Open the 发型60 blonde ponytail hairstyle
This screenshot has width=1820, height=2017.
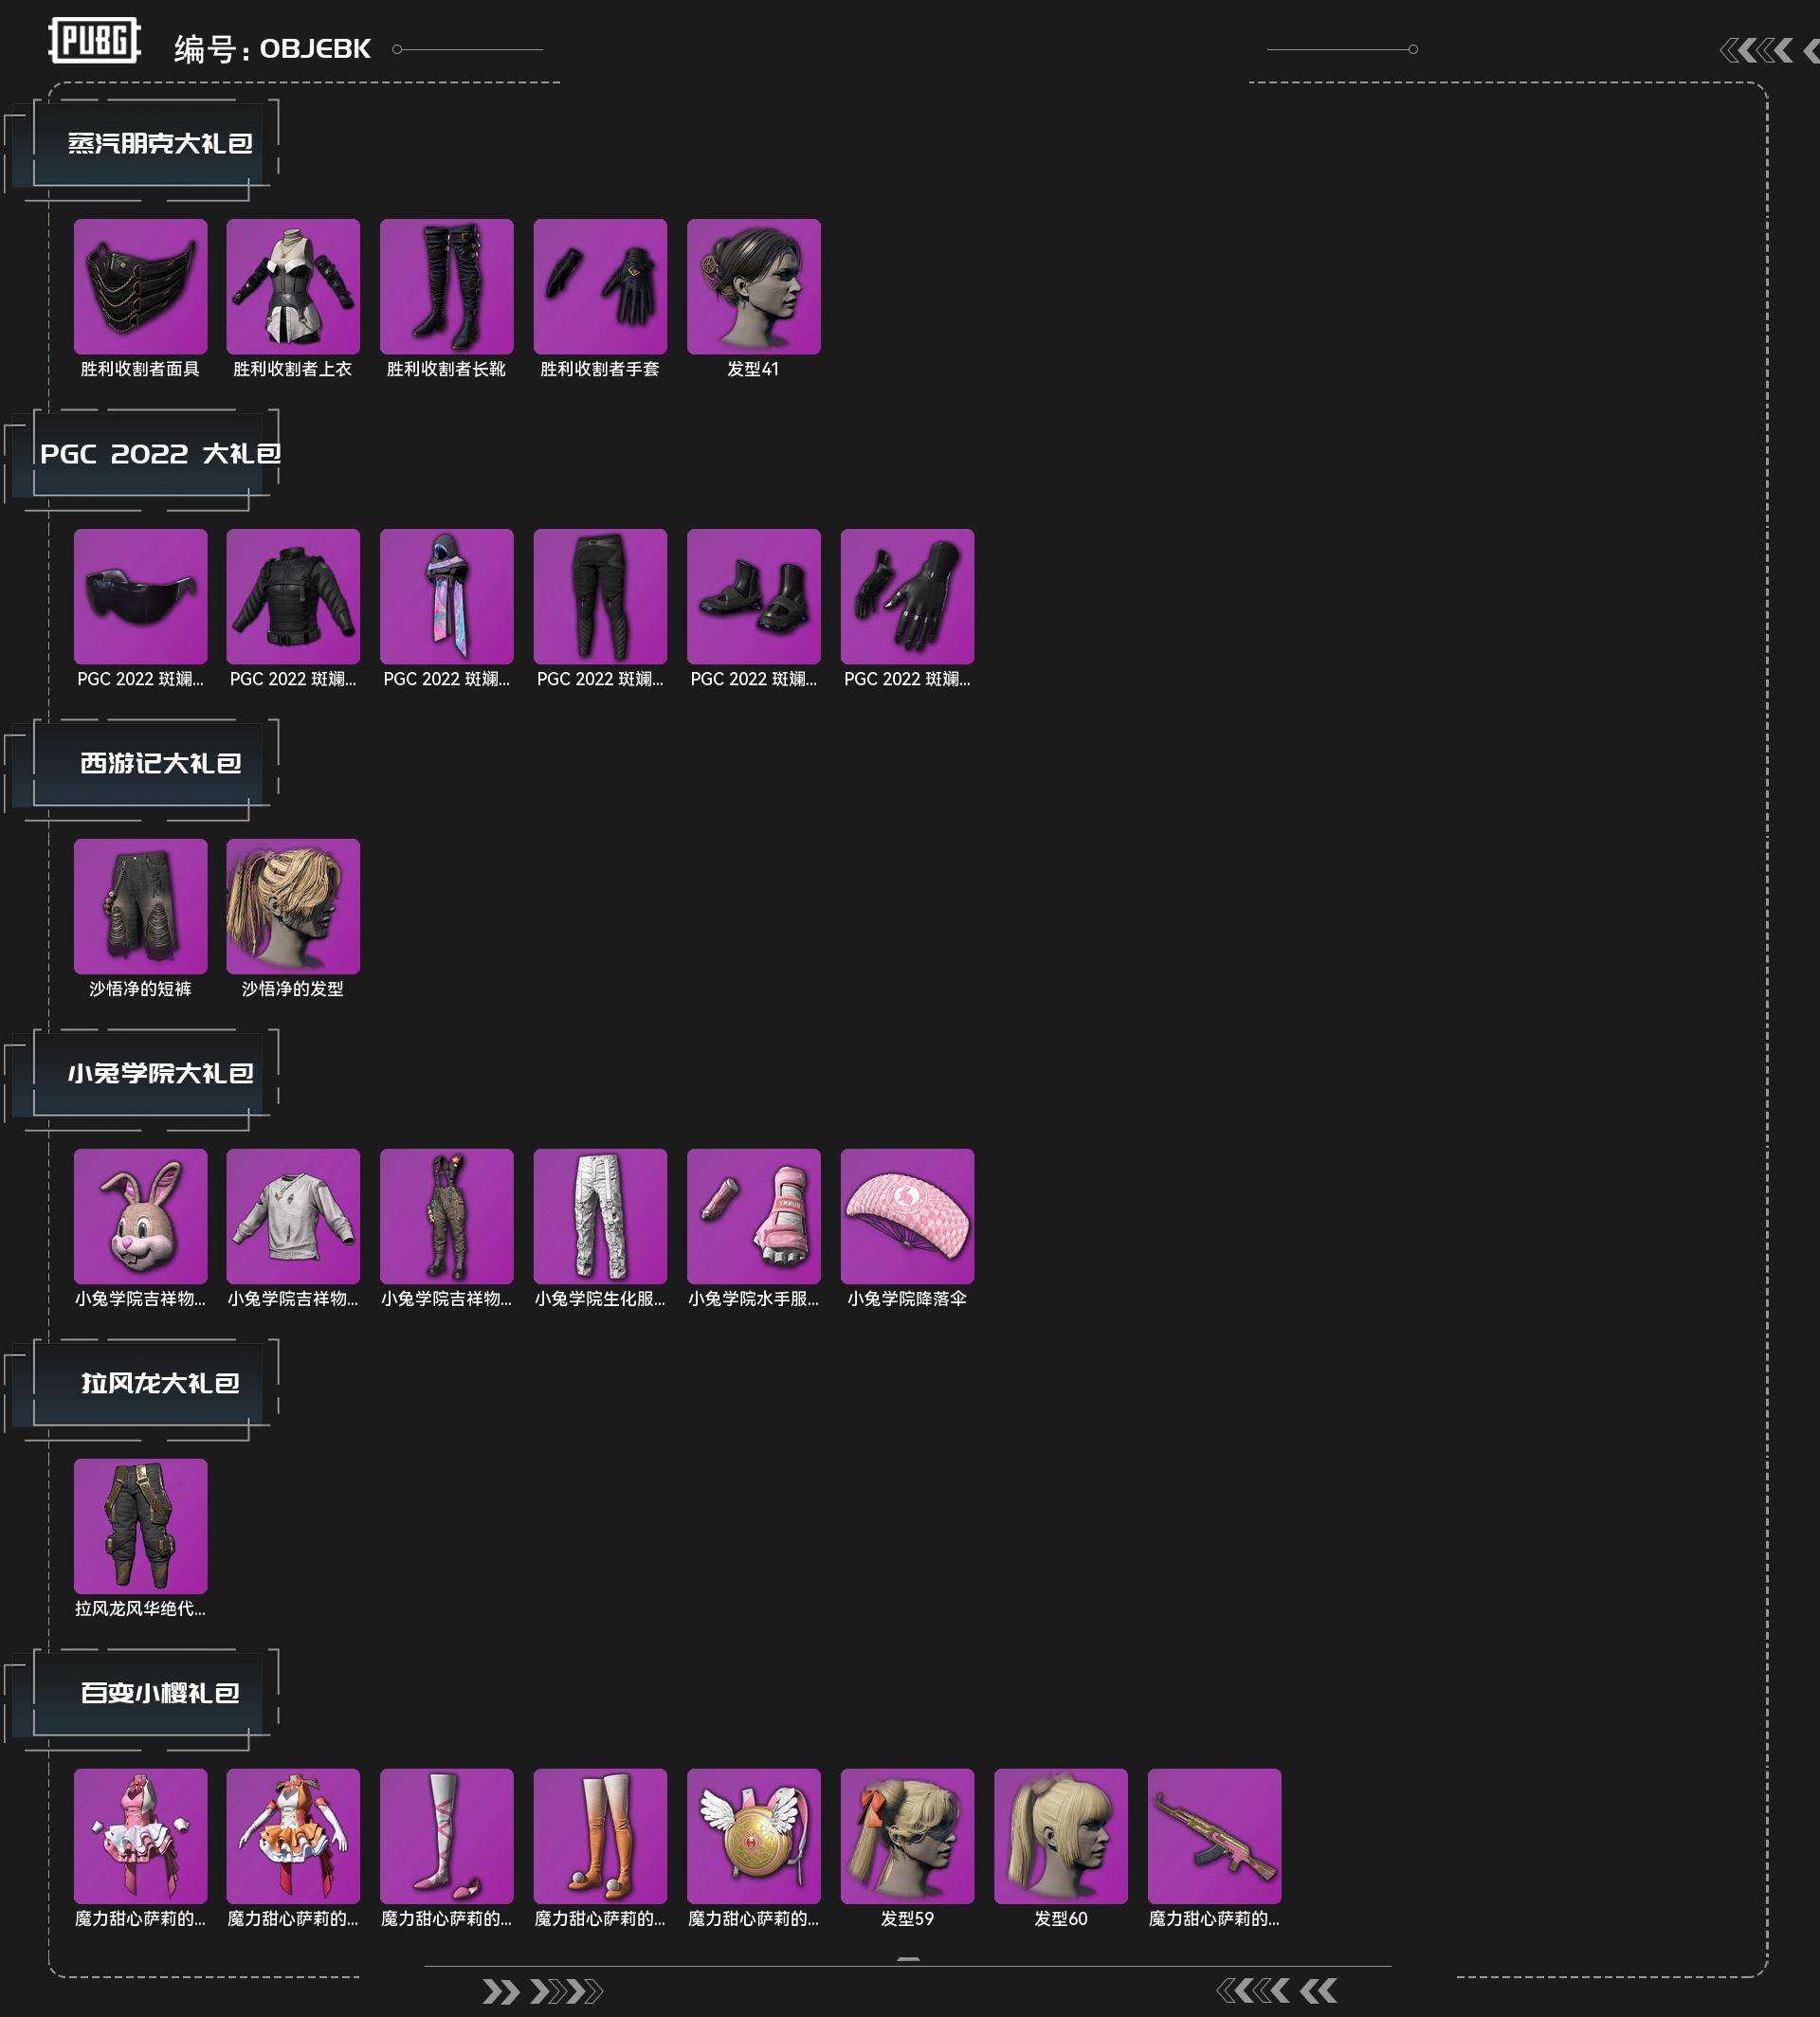tap(1060, 1836)
